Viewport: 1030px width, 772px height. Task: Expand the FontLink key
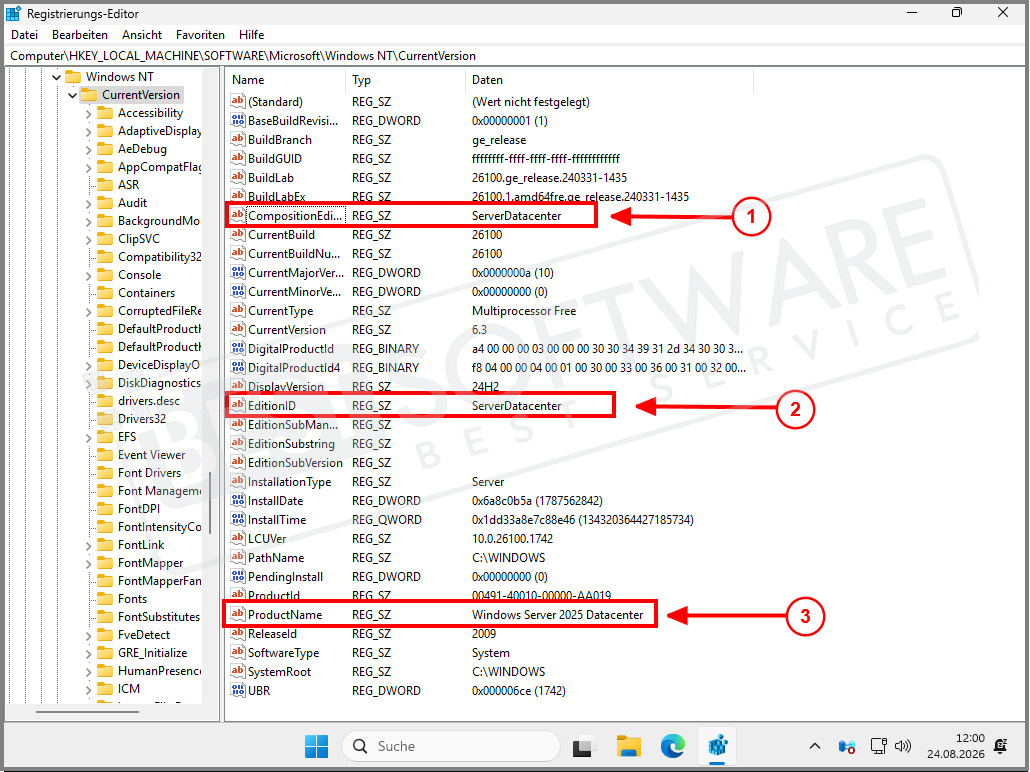tap(89, 545)
